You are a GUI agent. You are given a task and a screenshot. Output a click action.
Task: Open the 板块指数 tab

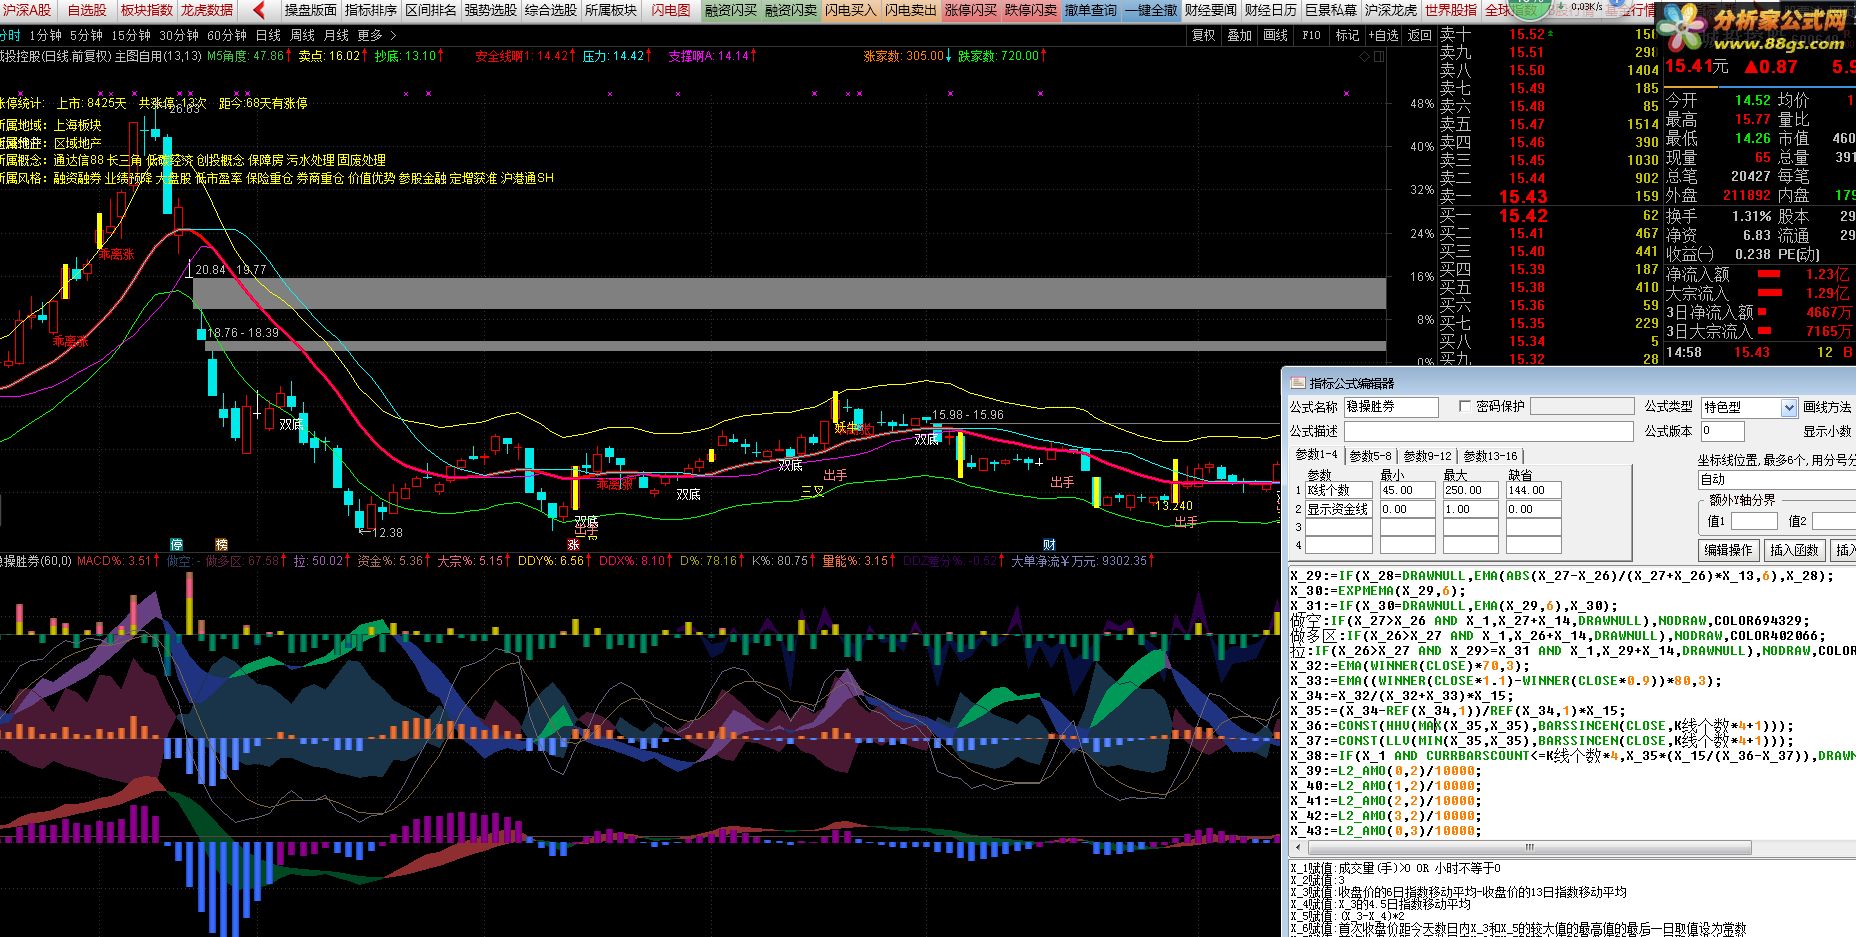pos(146,10)
